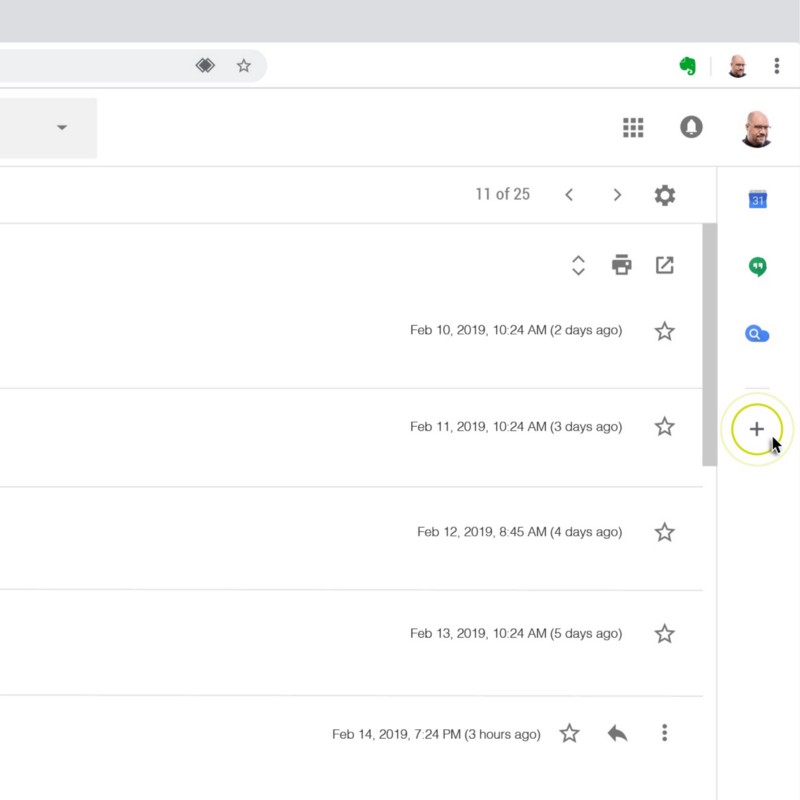Image resolution: width=800 pixels, height=800 pixels.
Task: Open more options on Feb 14 message
Action: tap(664, 734)
